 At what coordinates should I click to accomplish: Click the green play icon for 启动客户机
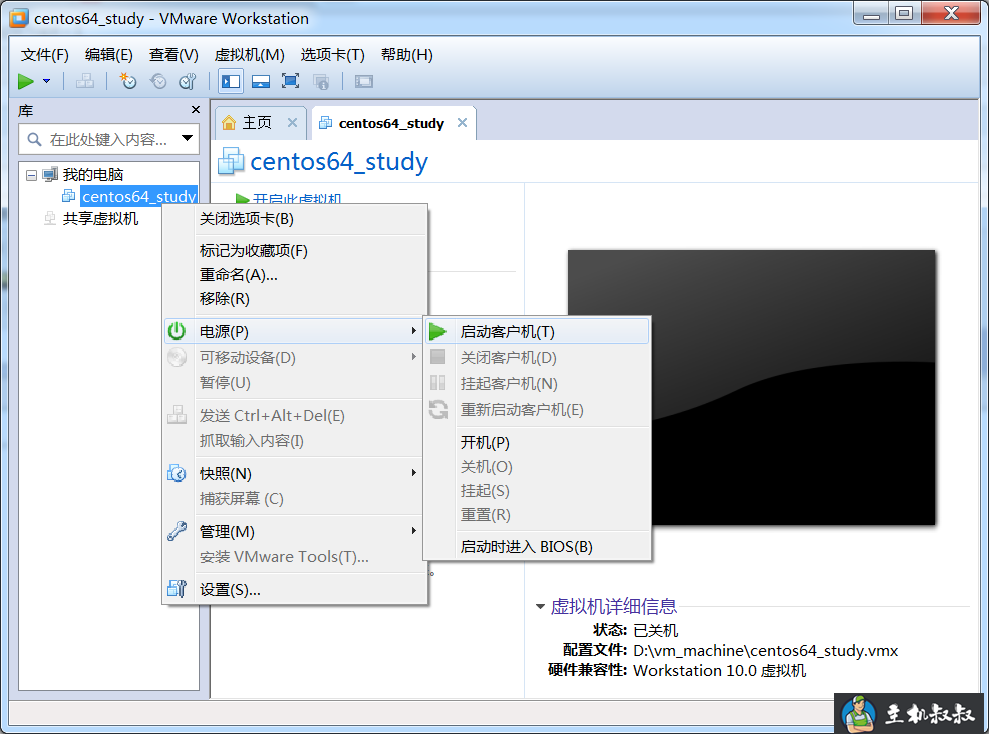point(437,332)
